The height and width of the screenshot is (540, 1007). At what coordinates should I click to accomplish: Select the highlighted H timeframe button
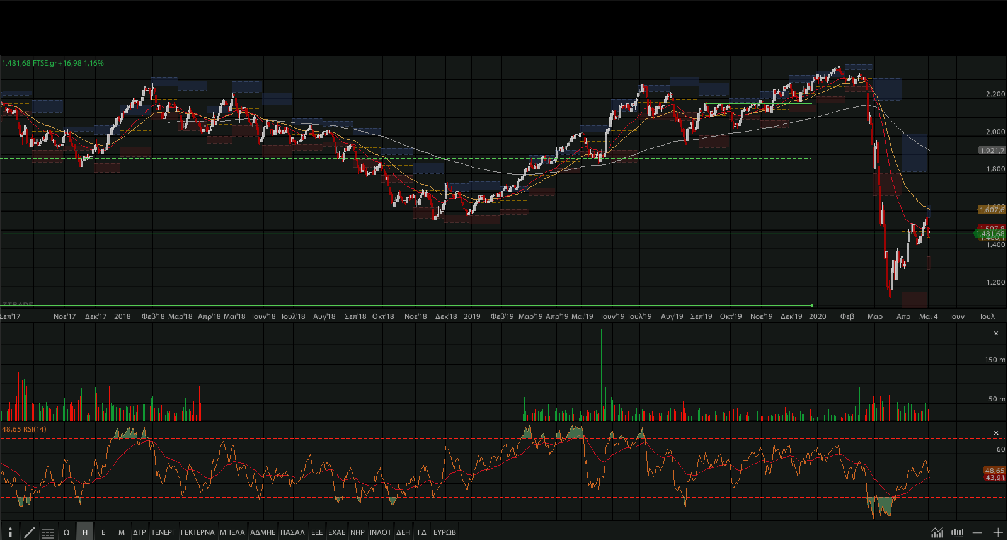tap(84, 532)
